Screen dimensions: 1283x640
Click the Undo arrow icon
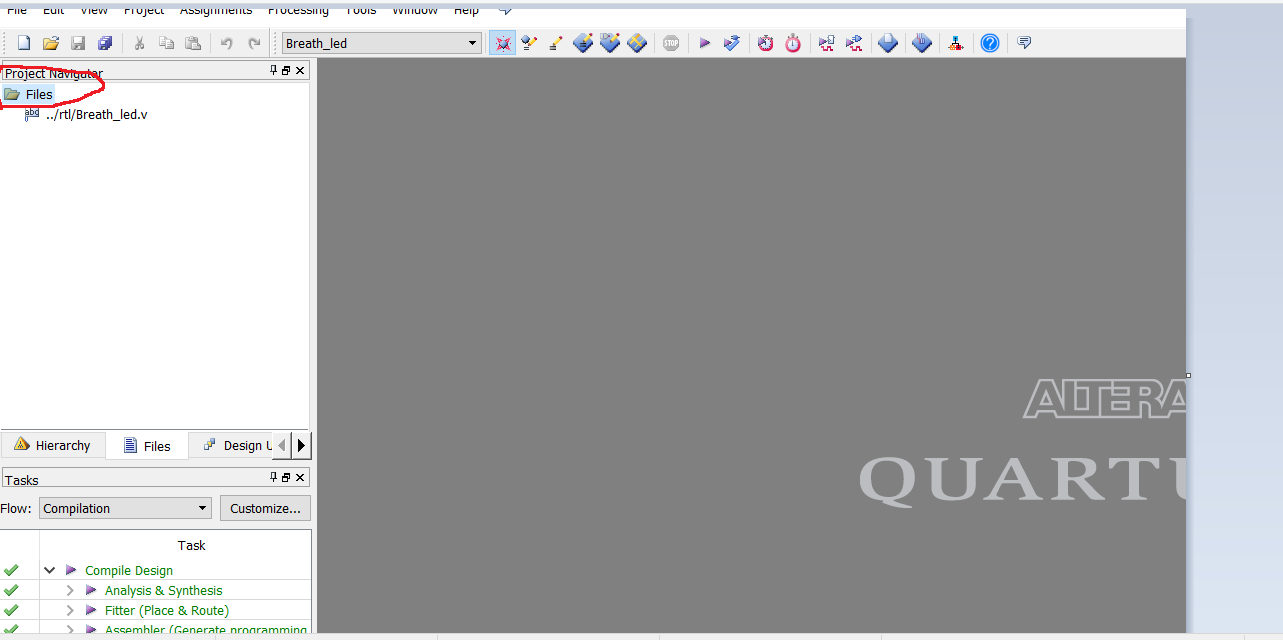tap(228, 43)
